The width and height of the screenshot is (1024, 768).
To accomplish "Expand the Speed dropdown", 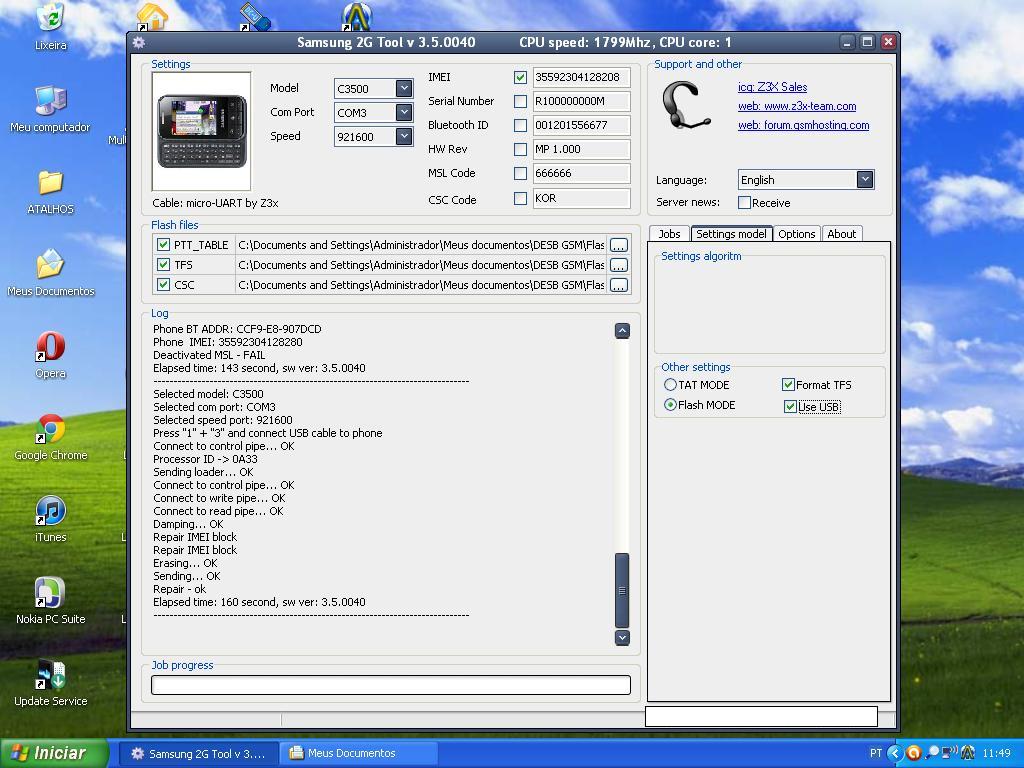I will point(404,136).
